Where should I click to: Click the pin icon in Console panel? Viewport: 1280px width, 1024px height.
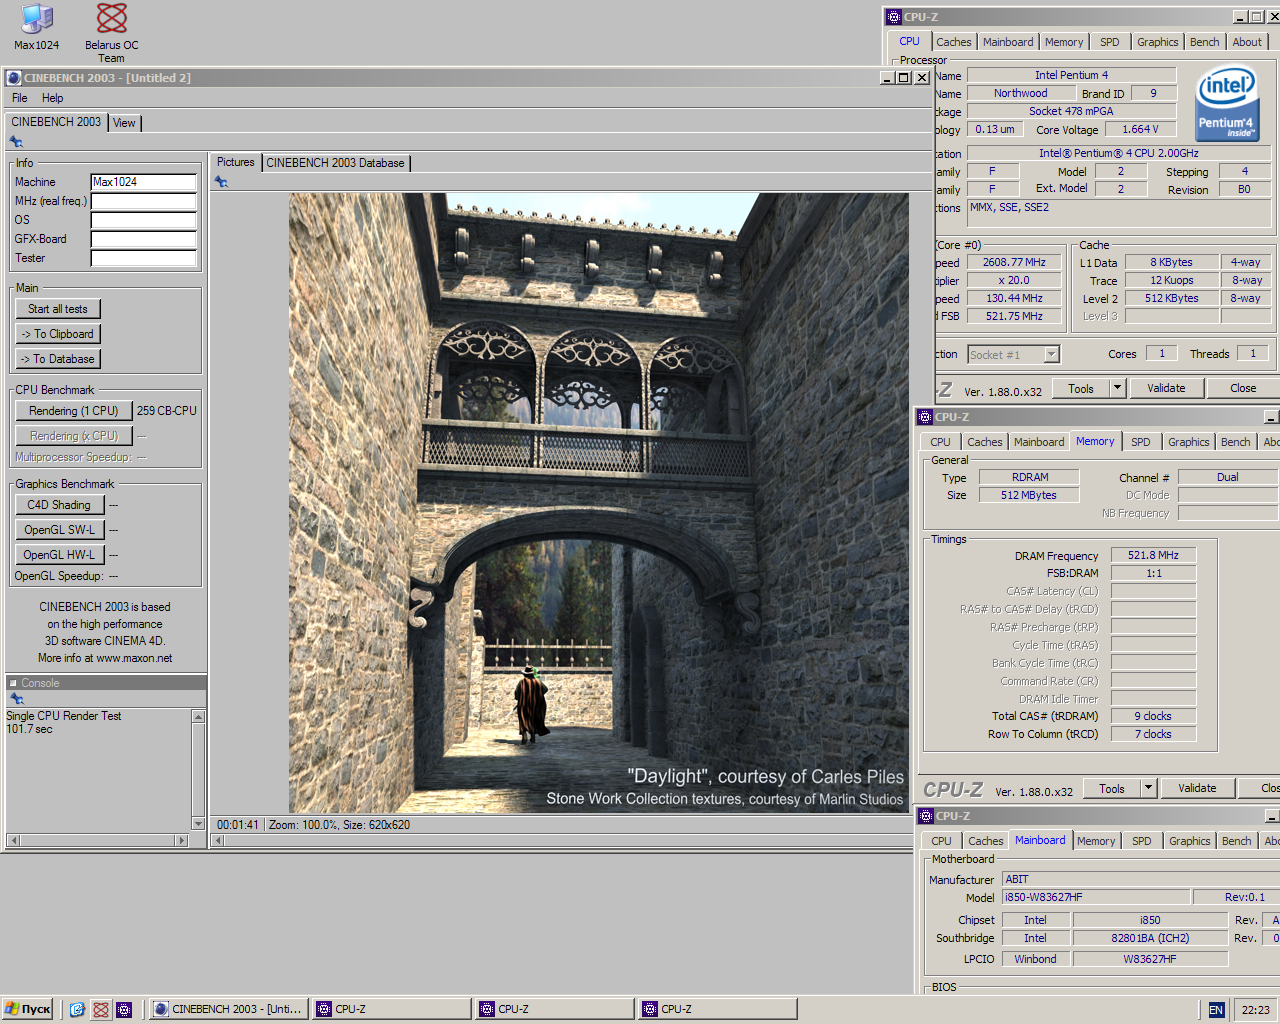16,699
